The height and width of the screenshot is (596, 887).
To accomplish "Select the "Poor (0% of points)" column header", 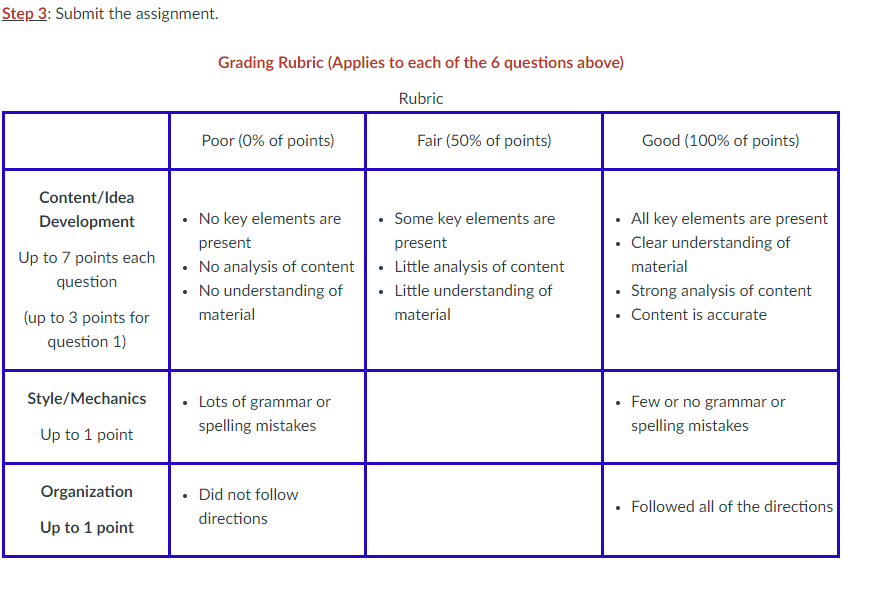I will pos(268,140).
